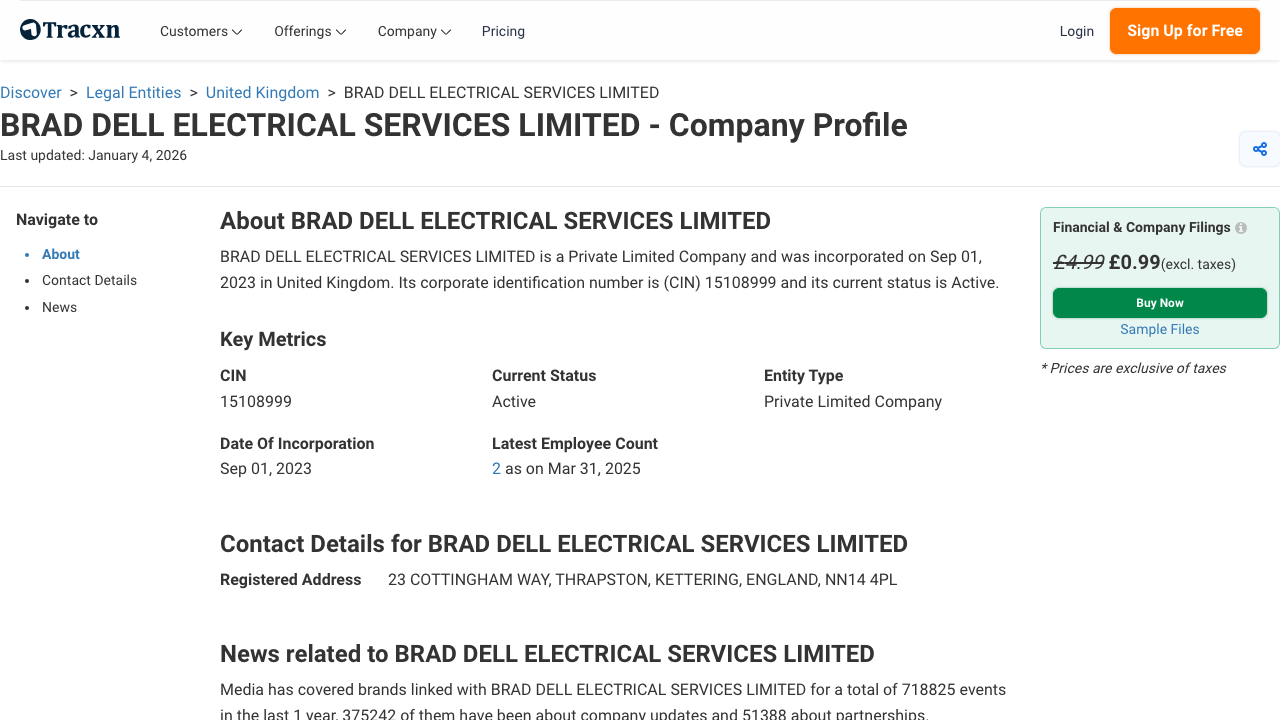Select Pricing in the top navigation
This screenshot has height=720, width=1280.
pos(503,31)
